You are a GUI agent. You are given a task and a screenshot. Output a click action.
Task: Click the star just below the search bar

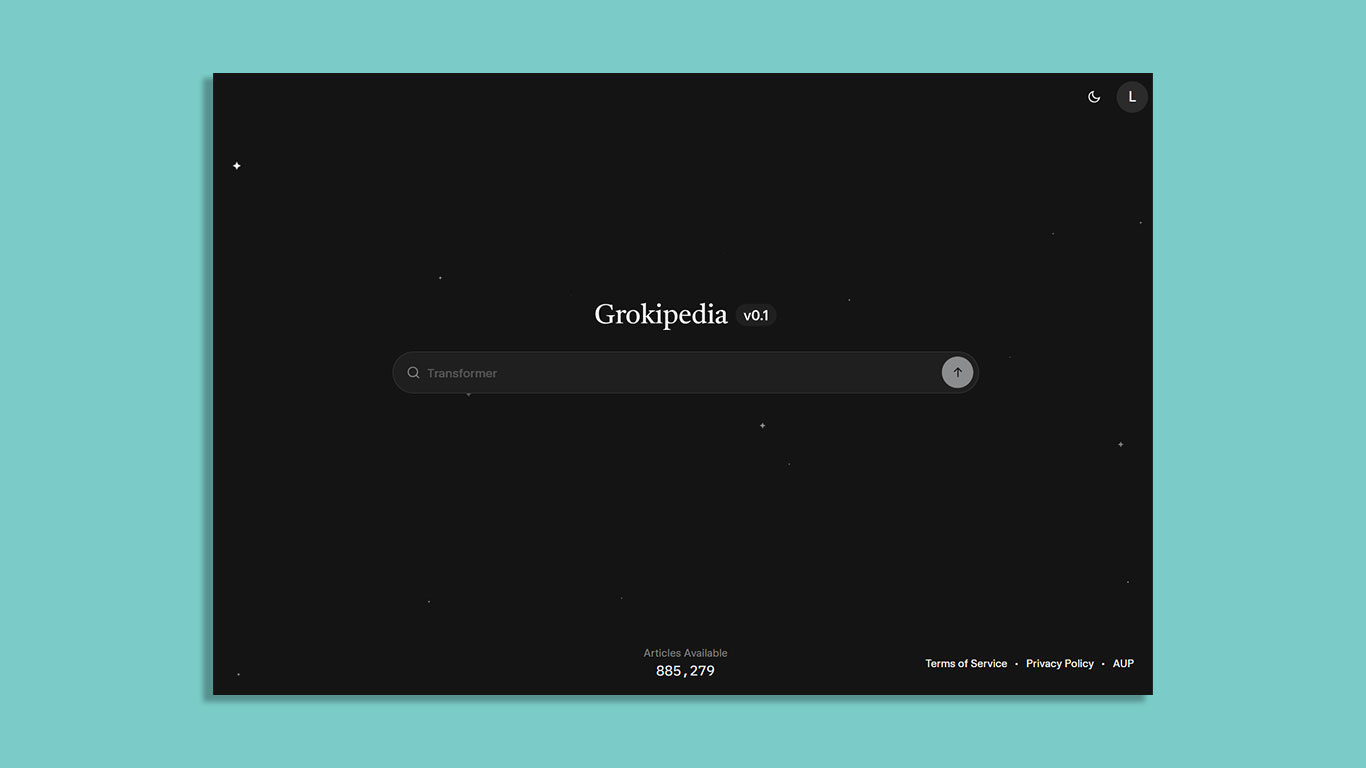(469, 395)
